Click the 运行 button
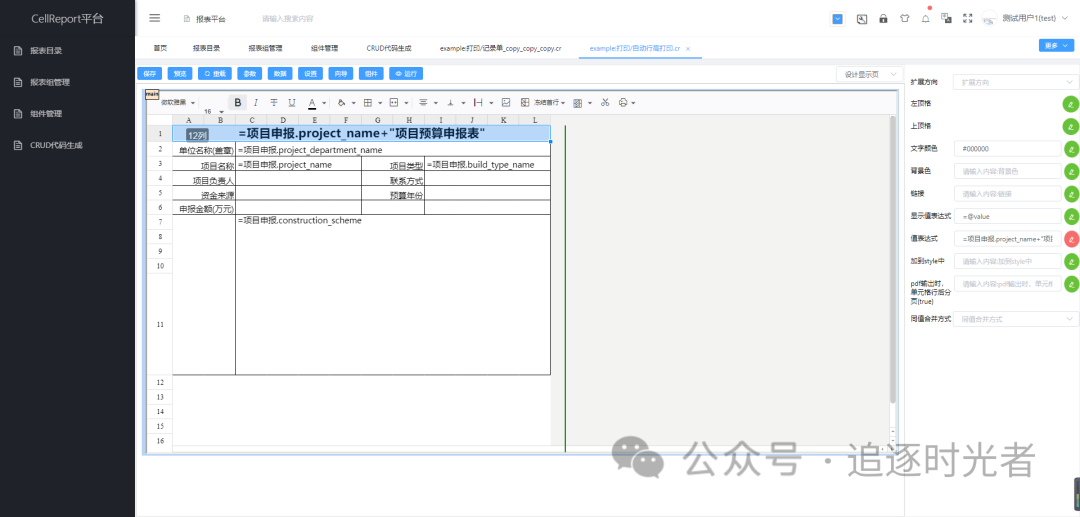The image size is (1080, 517). 406,73
